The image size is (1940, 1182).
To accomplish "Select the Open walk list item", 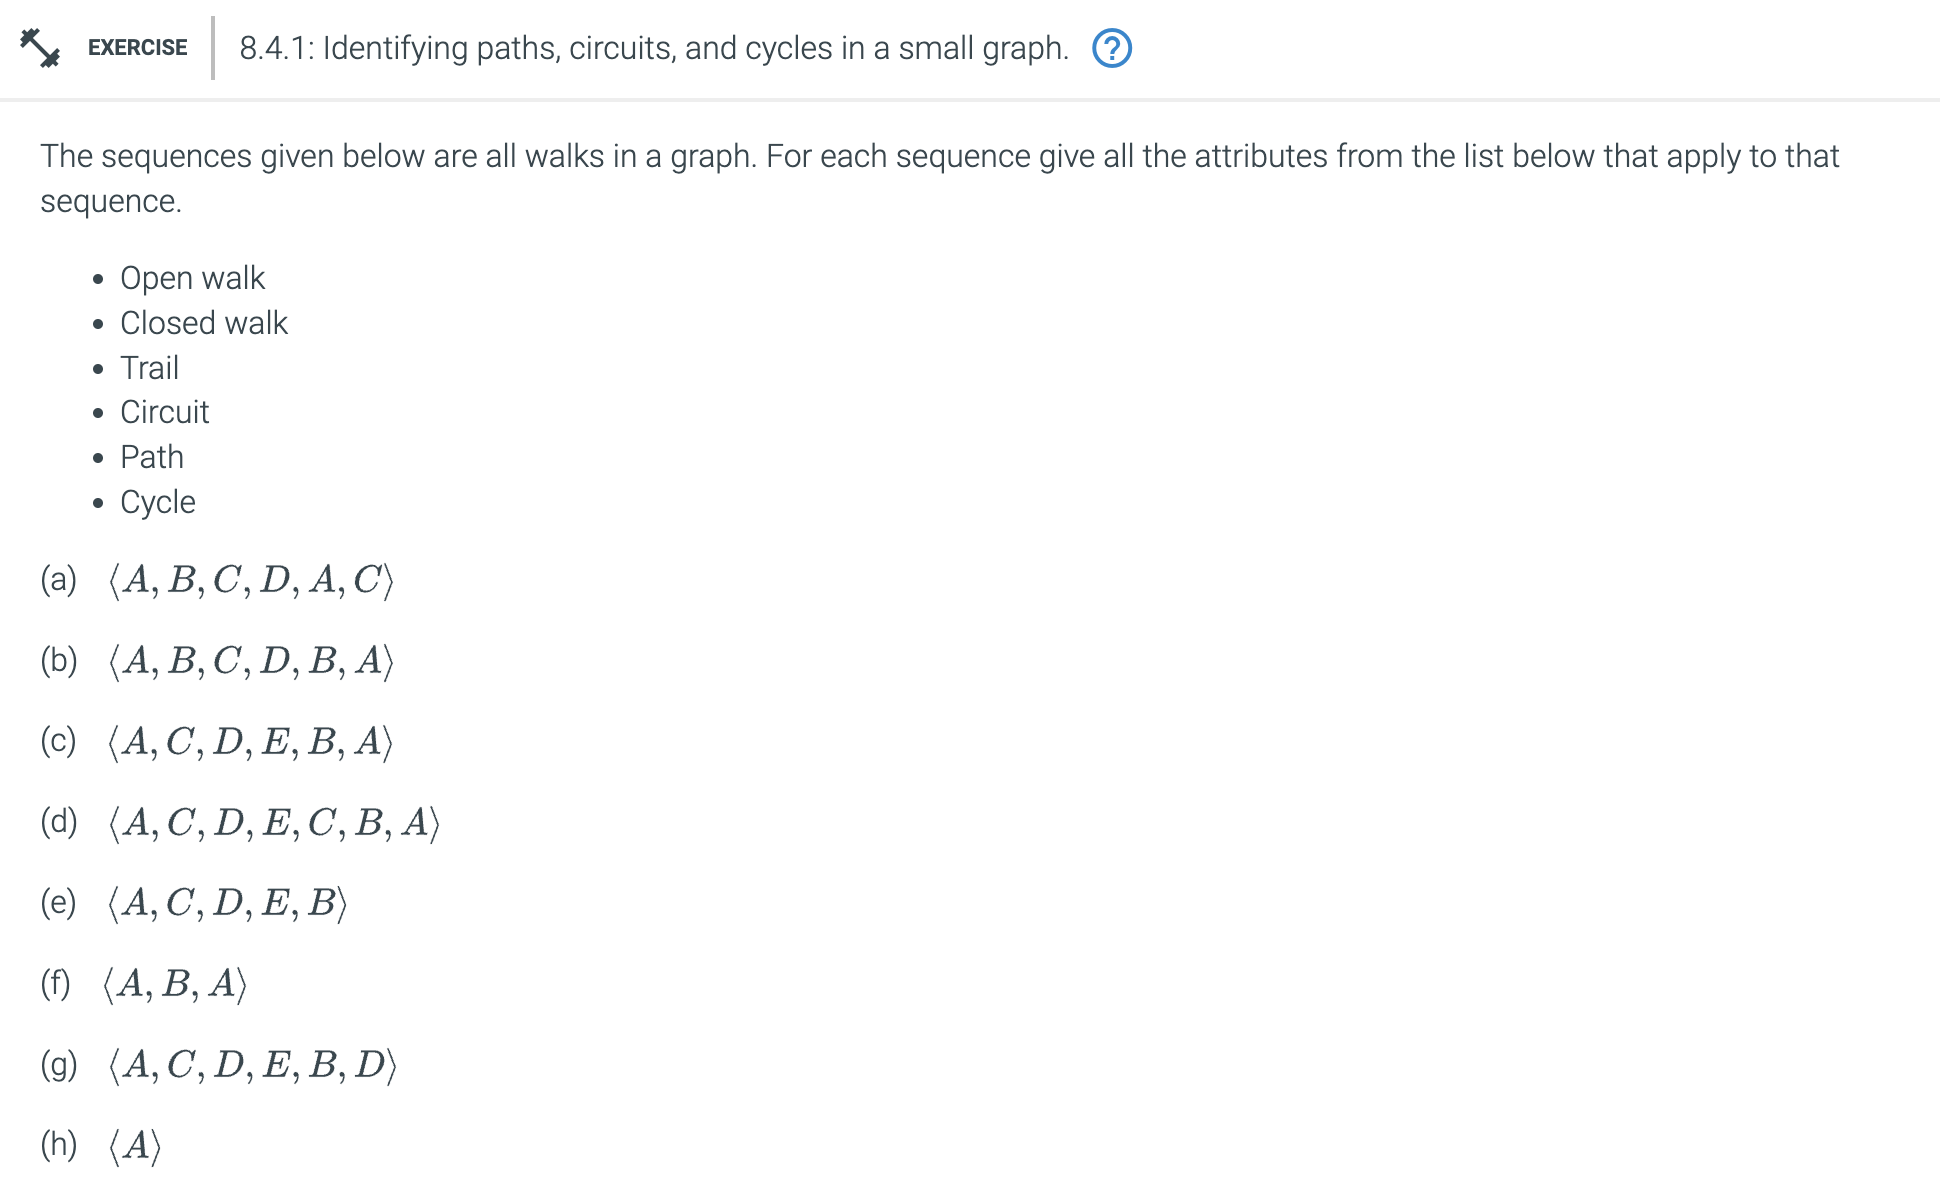I will click(192, 278).
